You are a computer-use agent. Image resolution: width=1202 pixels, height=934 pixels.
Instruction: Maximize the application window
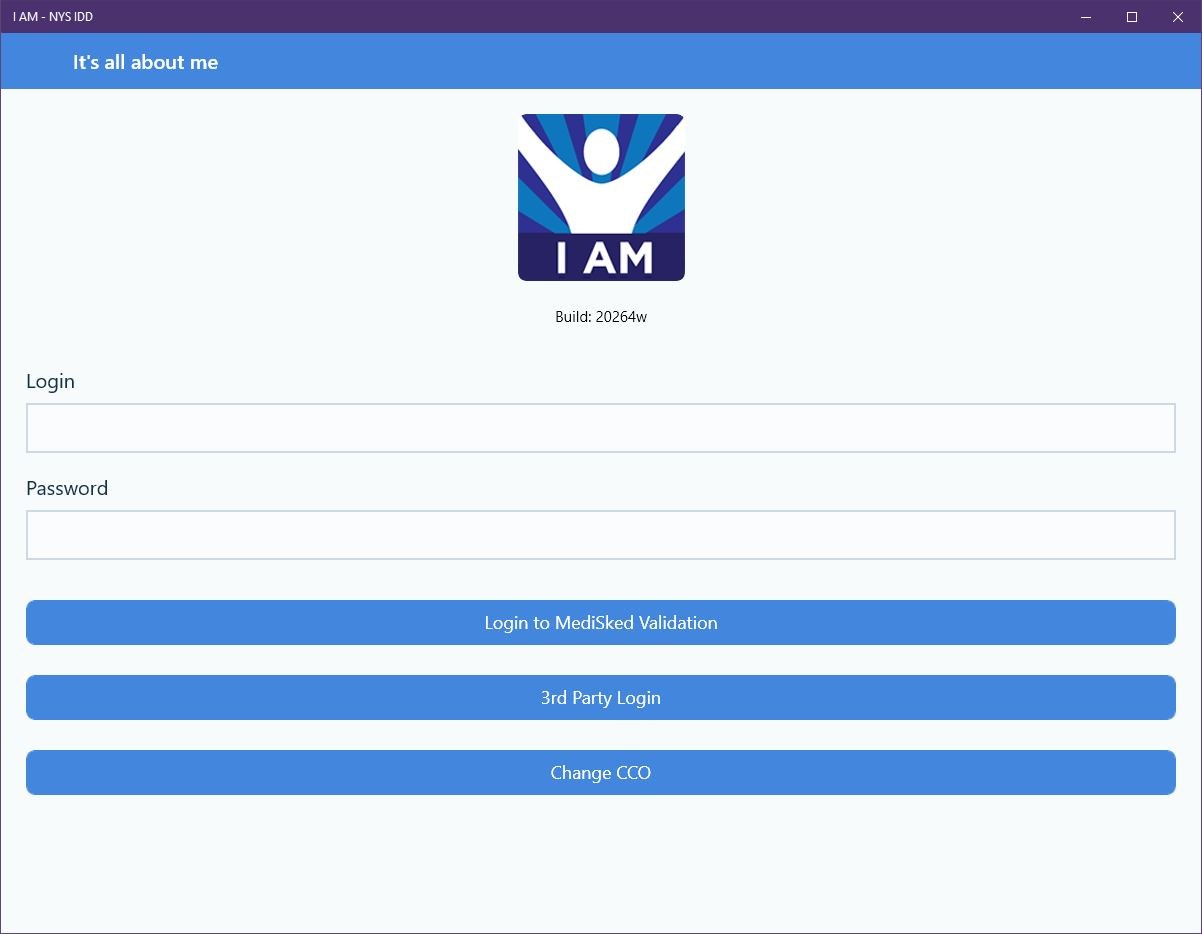1131,17
